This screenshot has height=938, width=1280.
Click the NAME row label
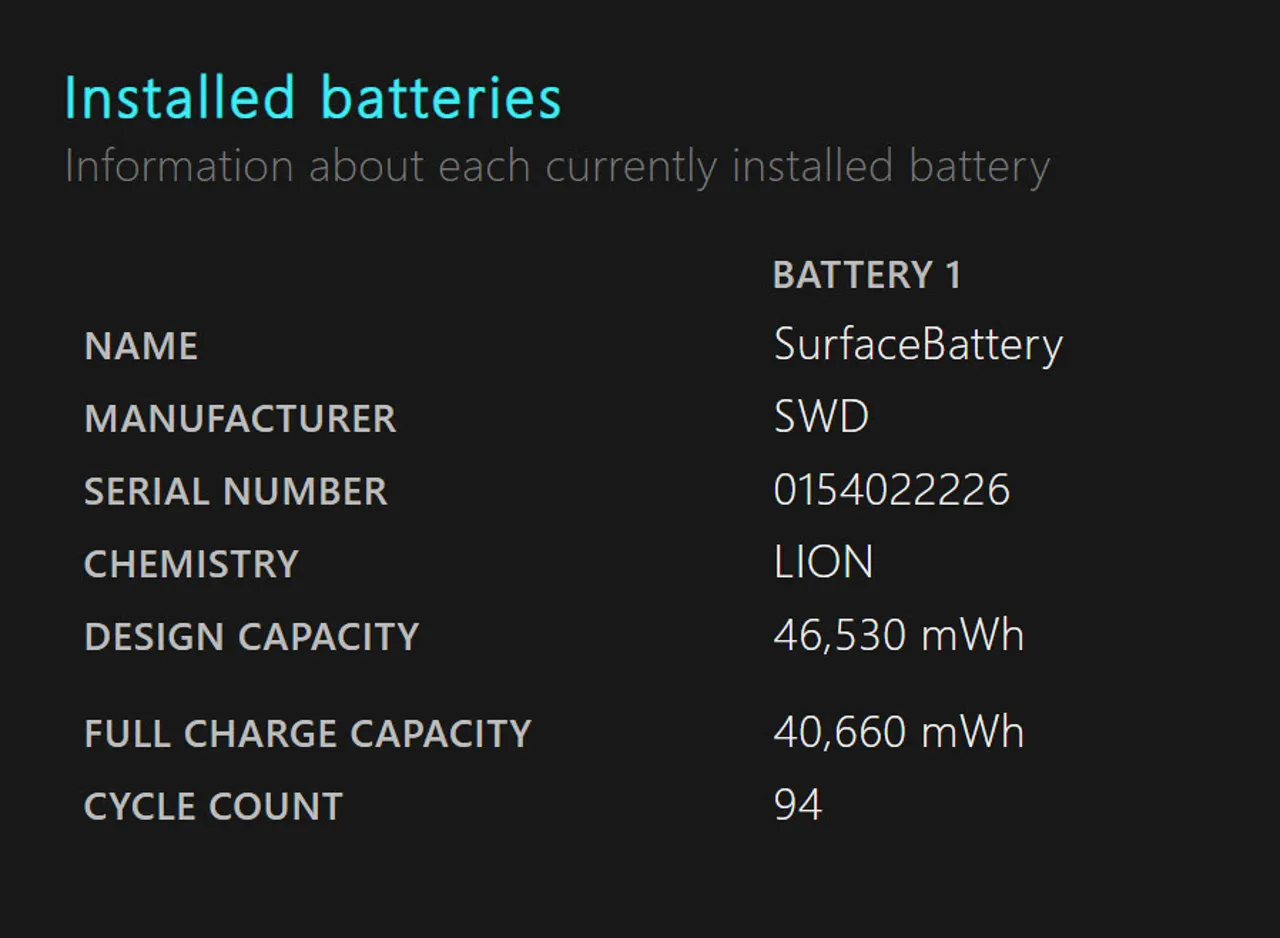pyautogui.click(x=141, y=346)
